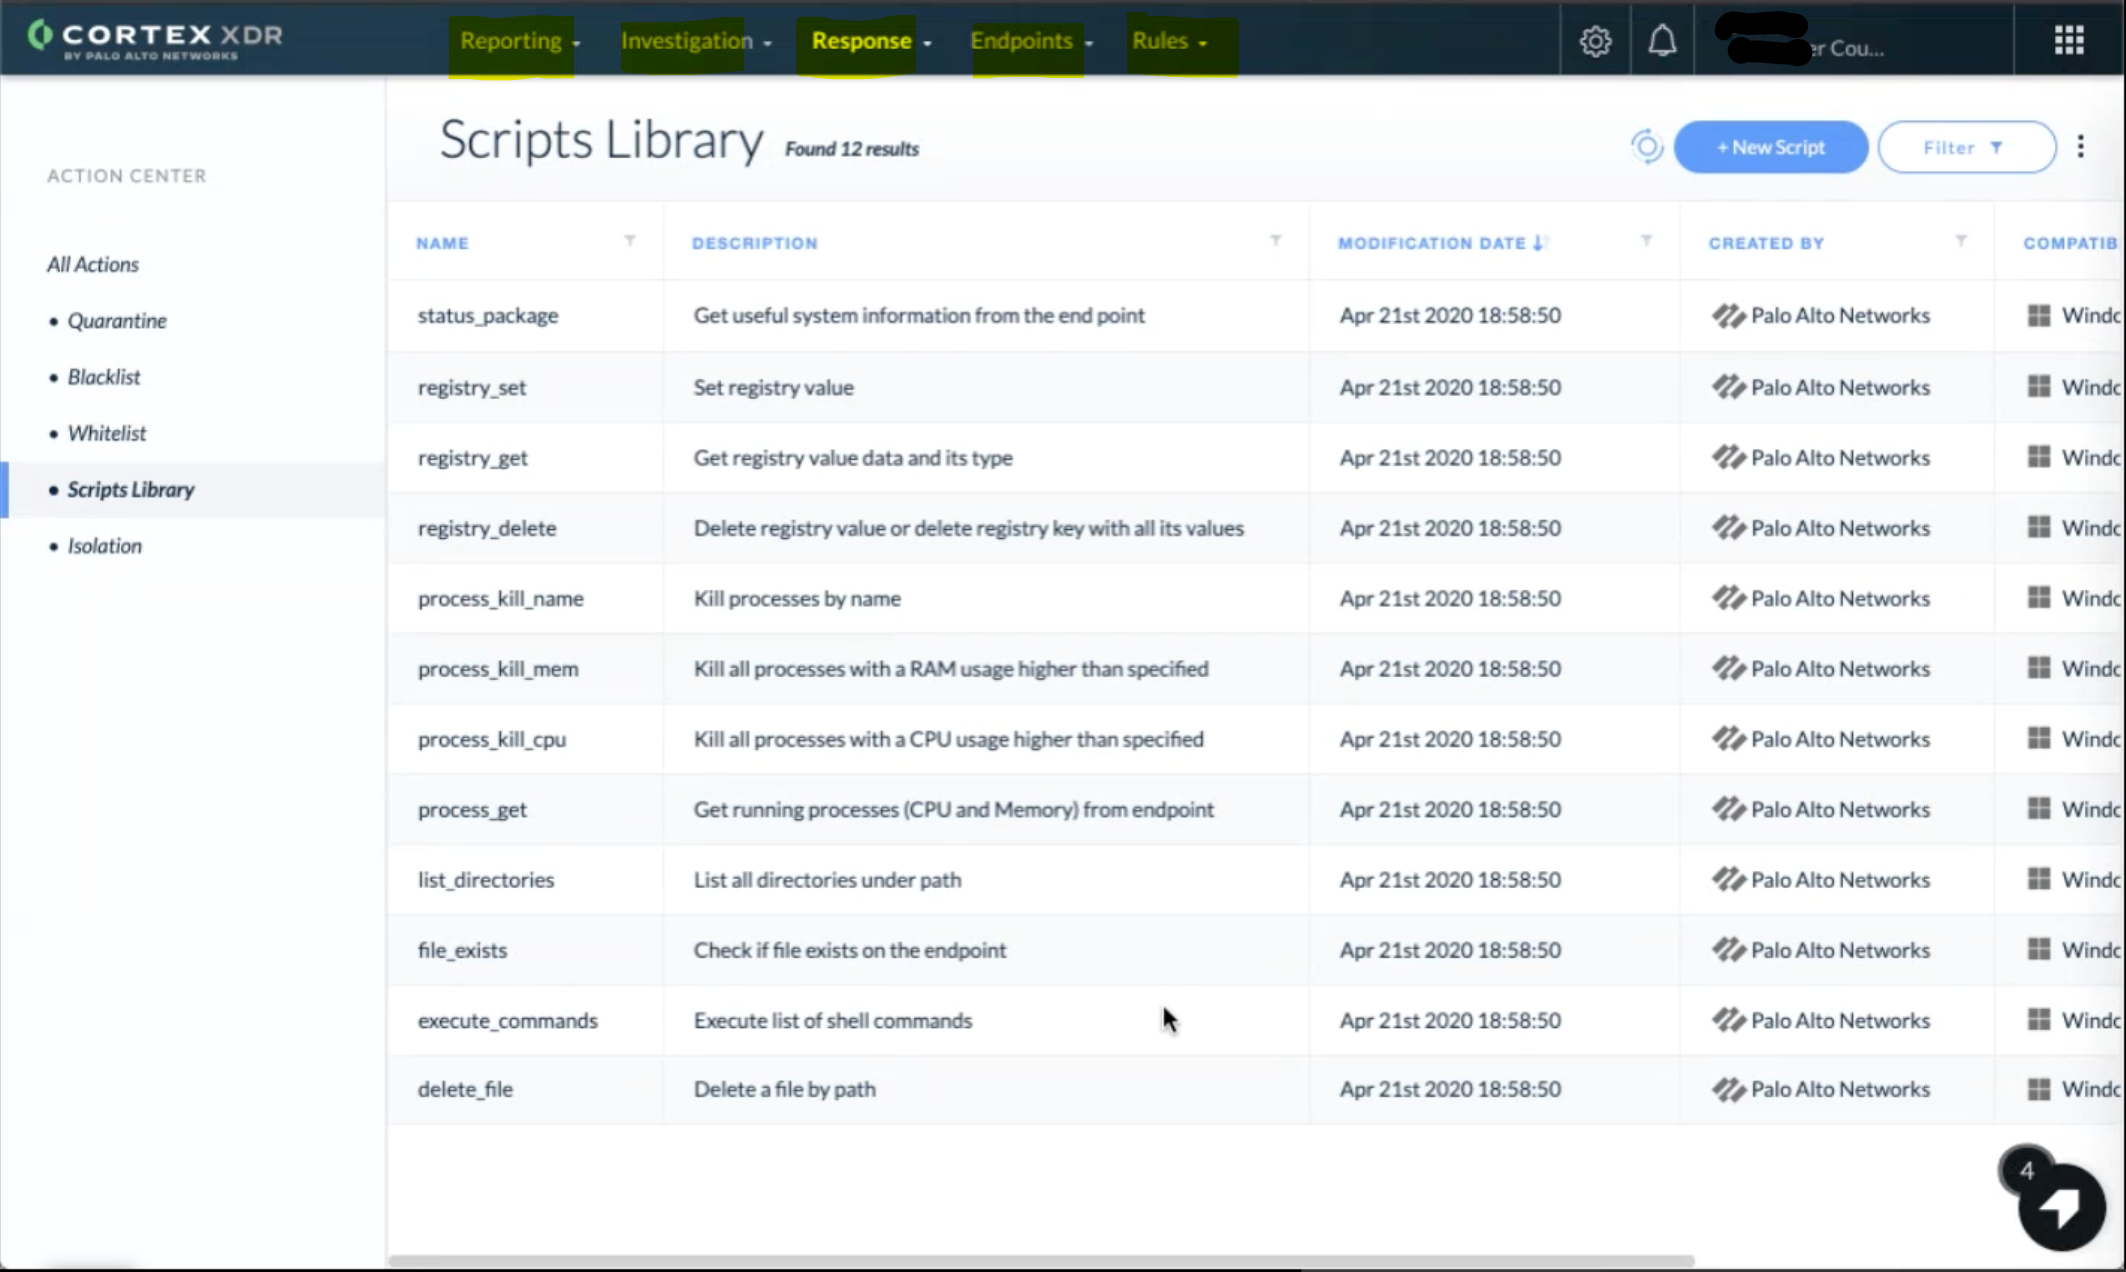
Task: Open the help chat bubble icon
Action: point(2061,1207)
